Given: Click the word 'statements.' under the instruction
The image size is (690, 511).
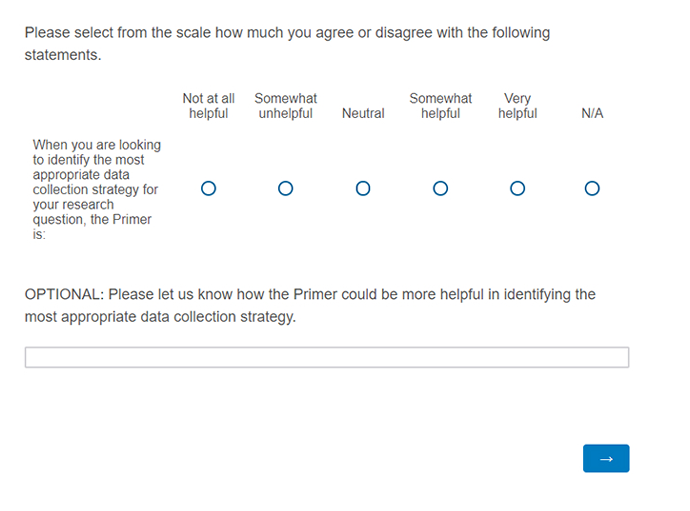Looking at the screenshot, I should [63, 55].
